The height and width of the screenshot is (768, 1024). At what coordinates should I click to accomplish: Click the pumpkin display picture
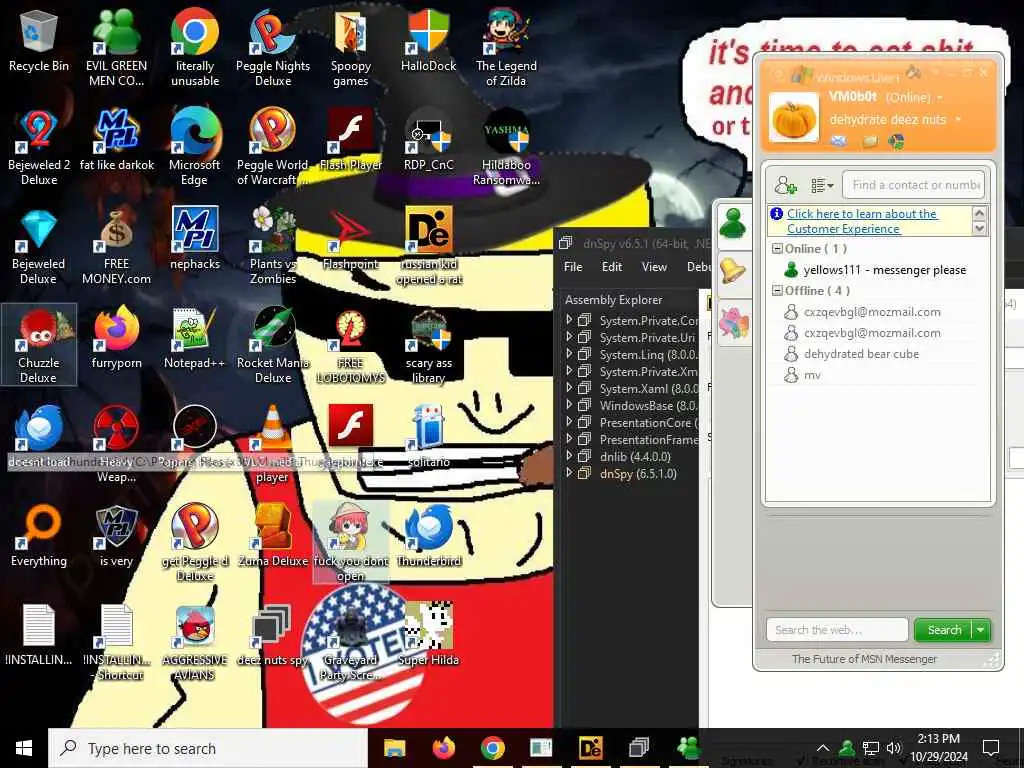(793, 118)
